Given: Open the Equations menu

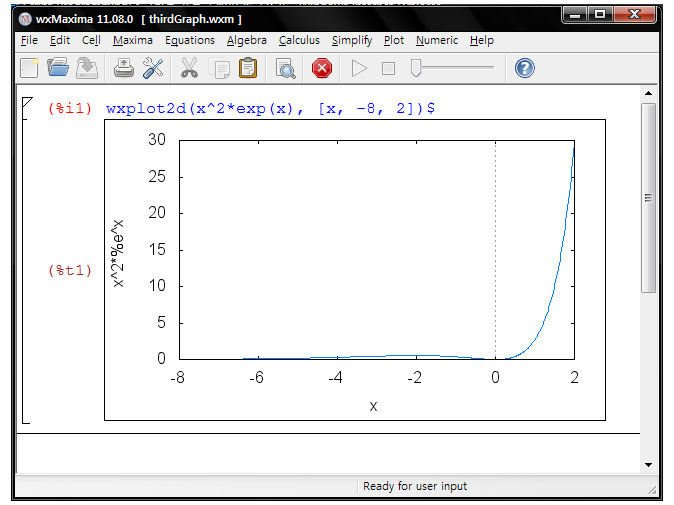Looking at the screenshot, I should click(x=190, y=40).
